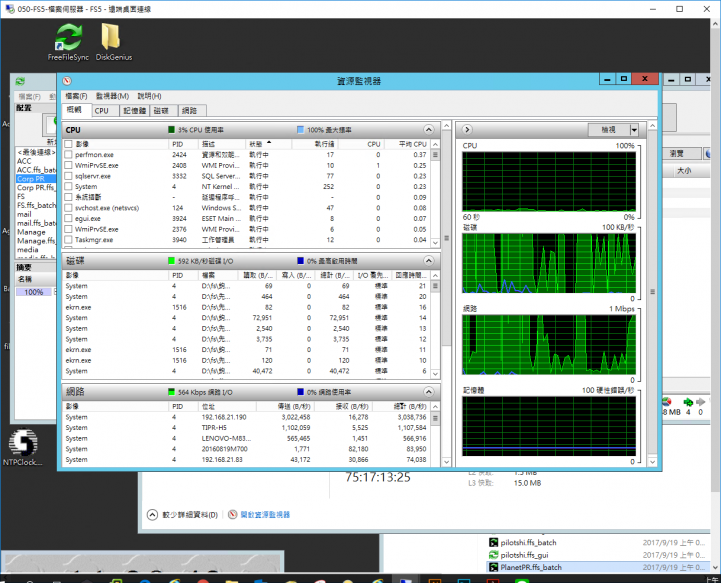Check the System process checkbox in CPU list
Screen dimensions: 721x583
tap(68, 187)
